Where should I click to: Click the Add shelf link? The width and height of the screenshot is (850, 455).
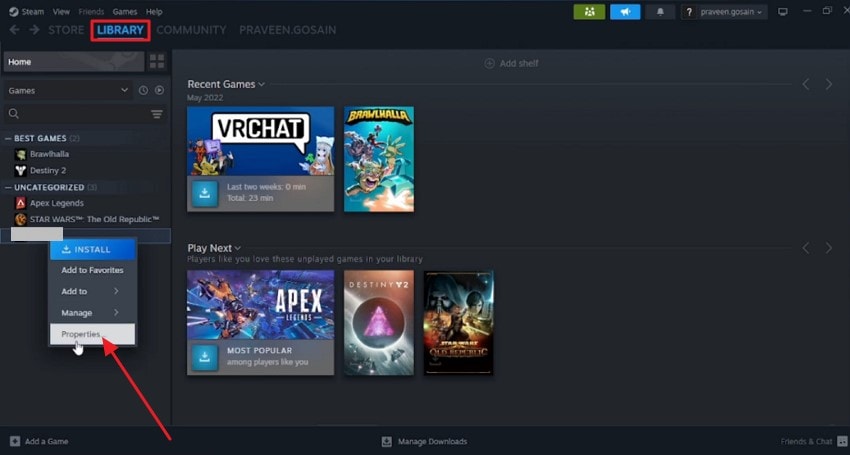519,63
